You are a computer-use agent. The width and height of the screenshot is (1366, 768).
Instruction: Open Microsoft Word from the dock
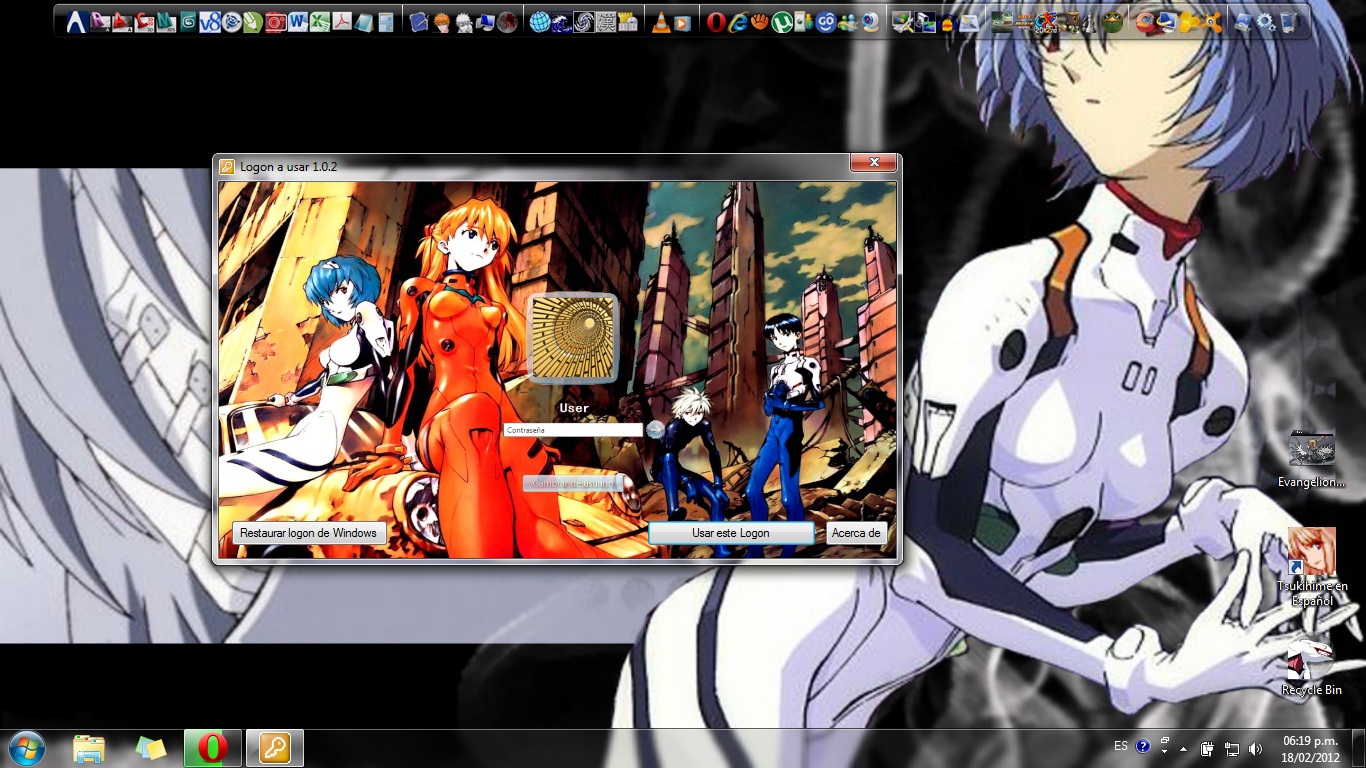(x=298, y=22)
